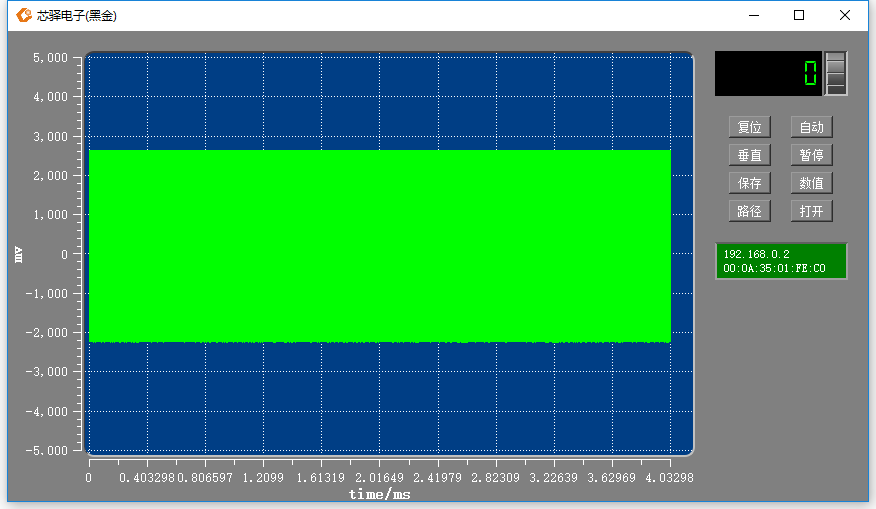Click the 自动 auto button
This screenshot has width=876, height=509.
(x=811, y=127)
